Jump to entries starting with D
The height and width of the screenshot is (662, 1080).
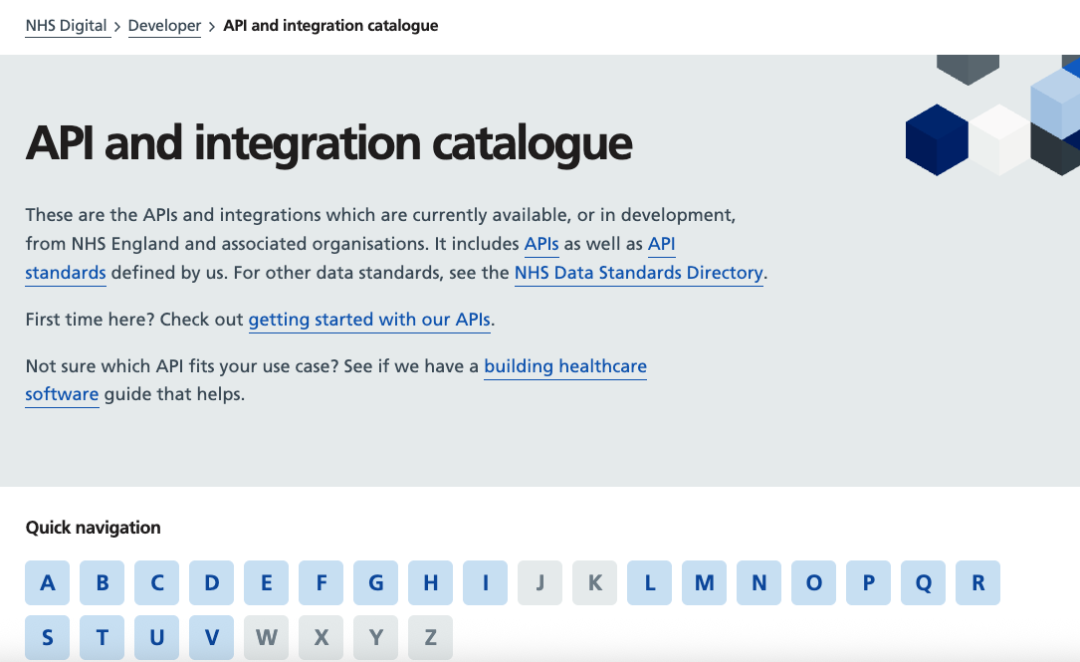(x=212, y=583)
